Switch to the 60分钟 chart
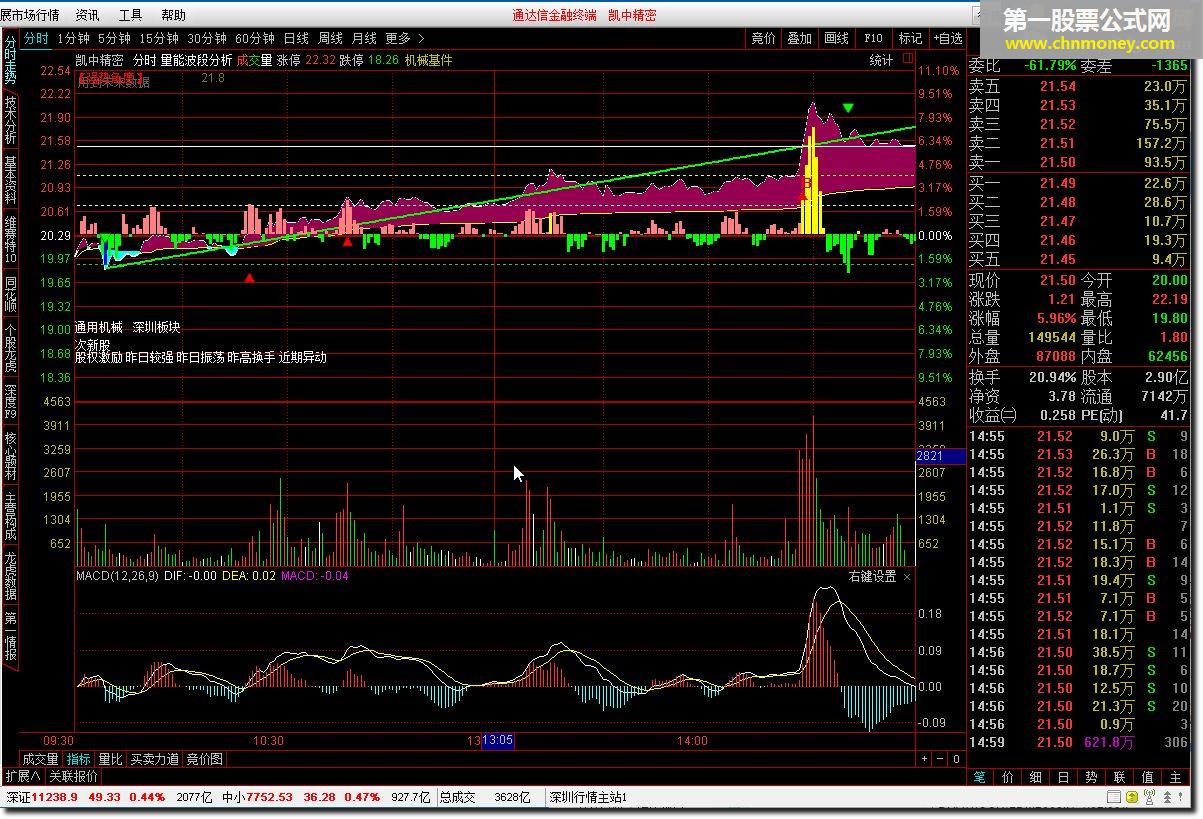1203x819 pixels. point(255,38)
